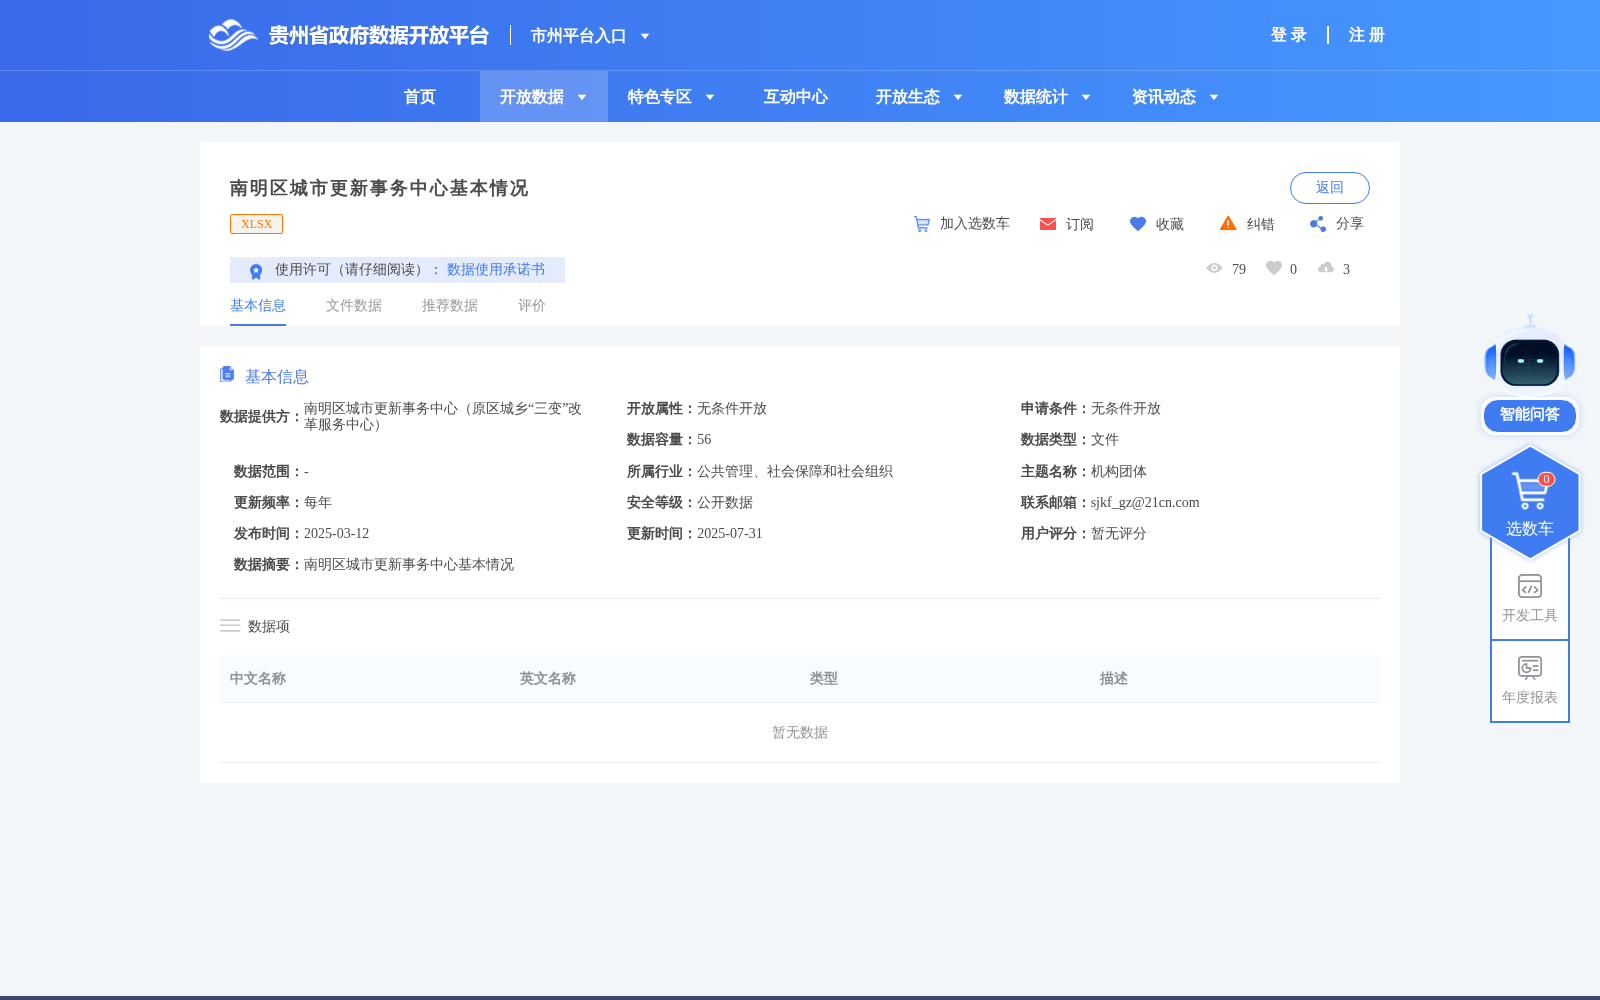This screenshot has width=1600, height=1000.
Task: Click the 英文名称 column header
Action: pyautogui.click(x=548, y=679)
